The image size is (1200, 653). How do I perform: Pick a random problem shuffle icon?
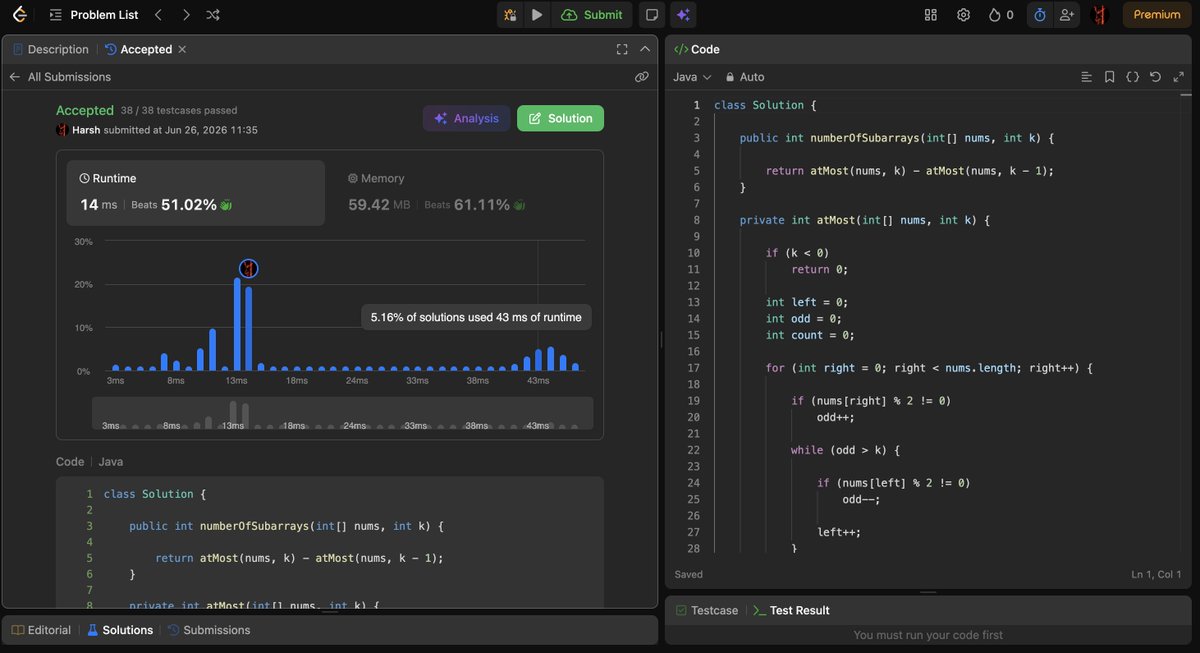(x=213, y=15)
